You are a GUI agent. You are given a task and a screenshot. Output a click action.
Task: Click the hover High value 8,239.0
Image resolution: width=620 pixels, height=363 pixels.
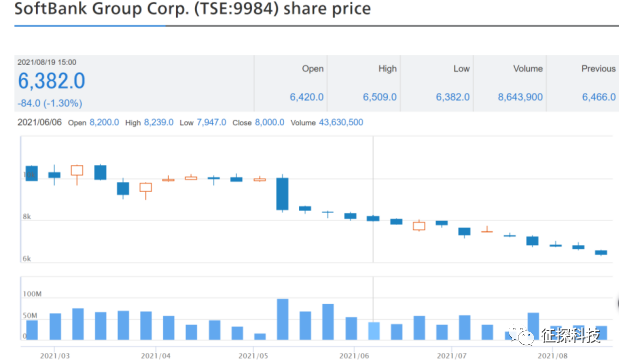click(x=159, y=122)
